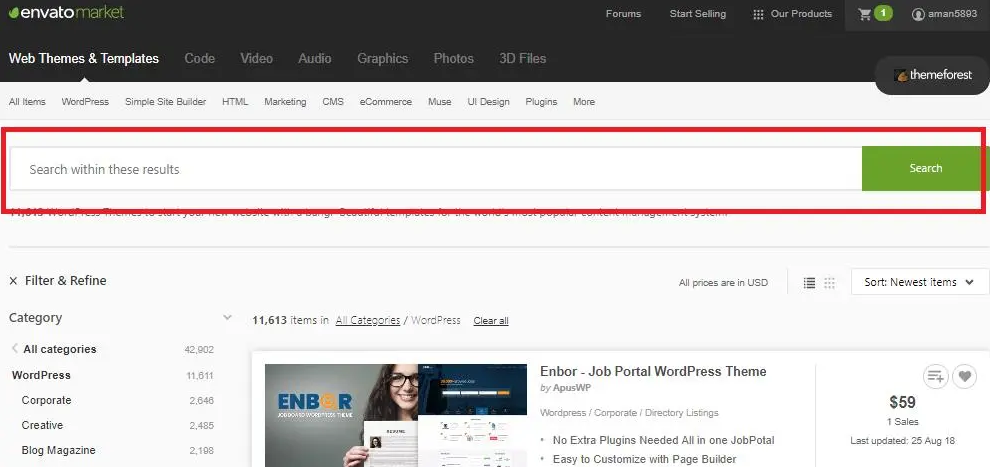Screen dimensions: 990x467
Task: Switch to the Video tab
Action: [x=256, y=59]
